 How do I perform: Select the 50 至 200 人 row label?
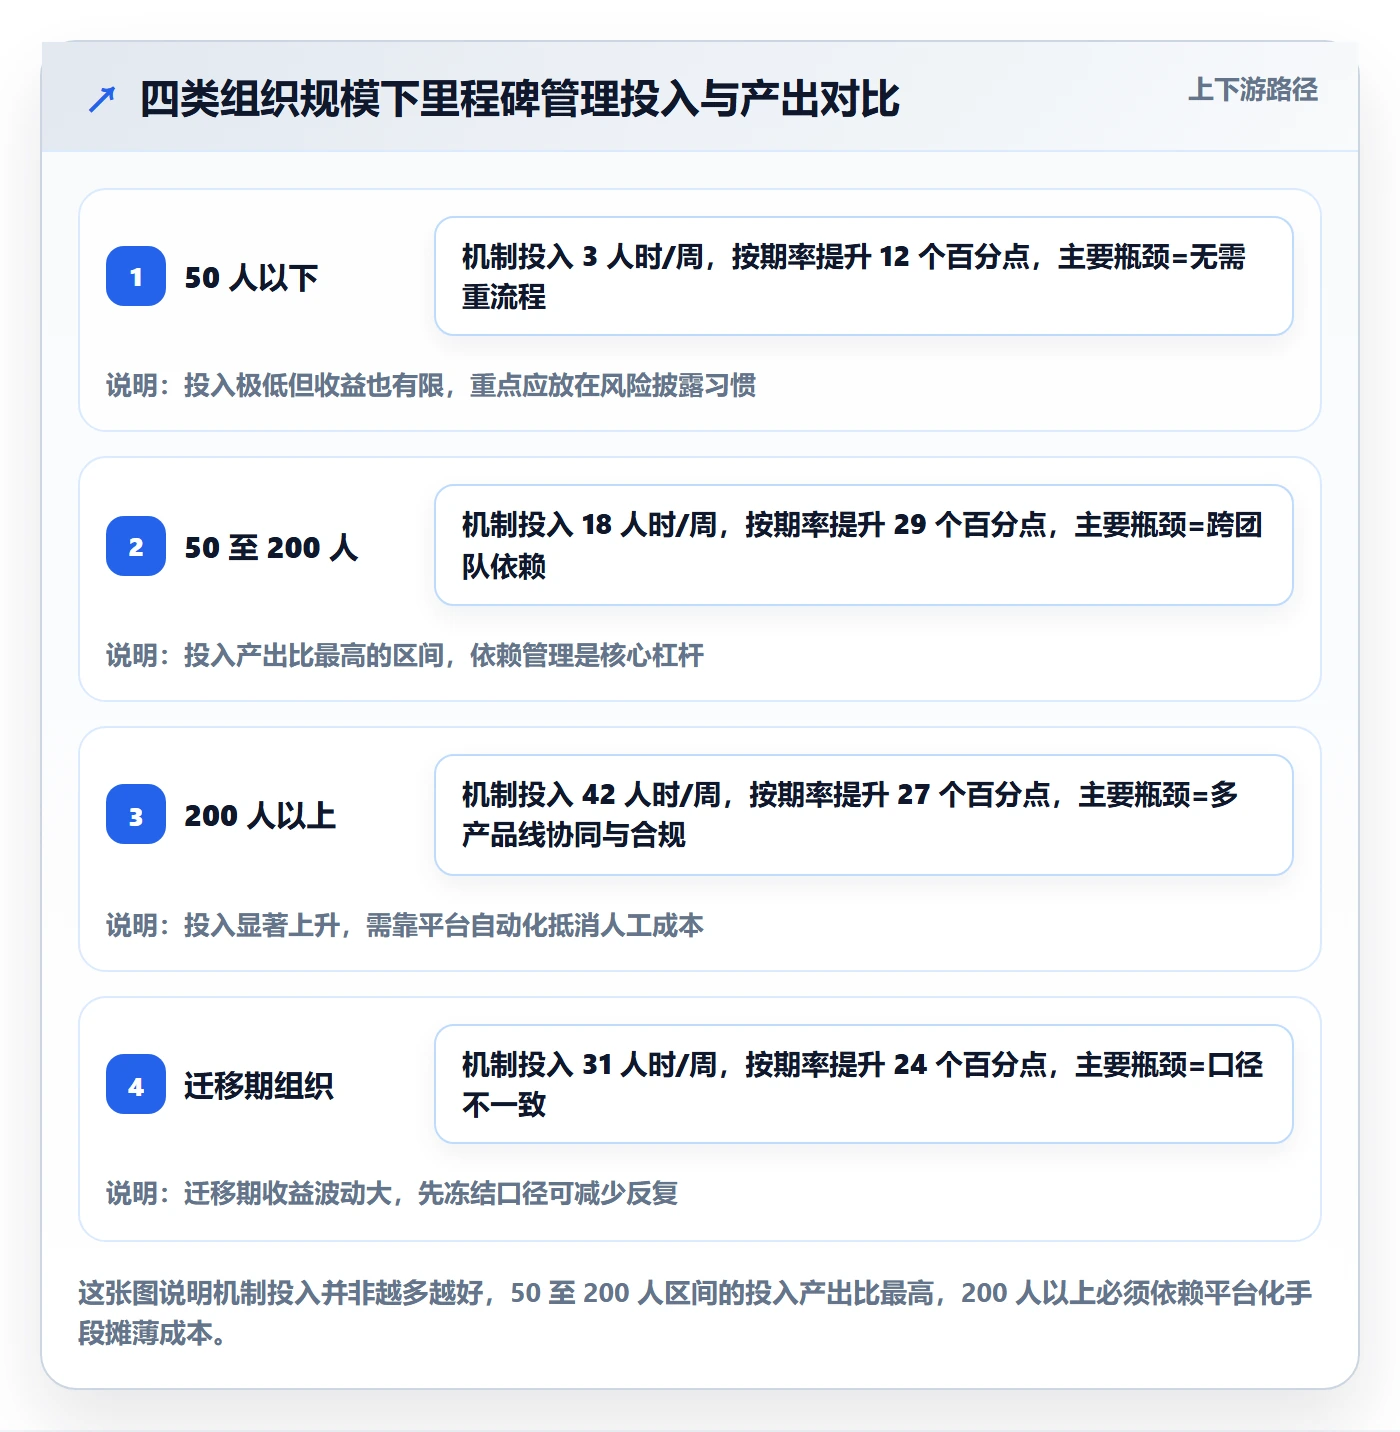(x=271, y=547)
